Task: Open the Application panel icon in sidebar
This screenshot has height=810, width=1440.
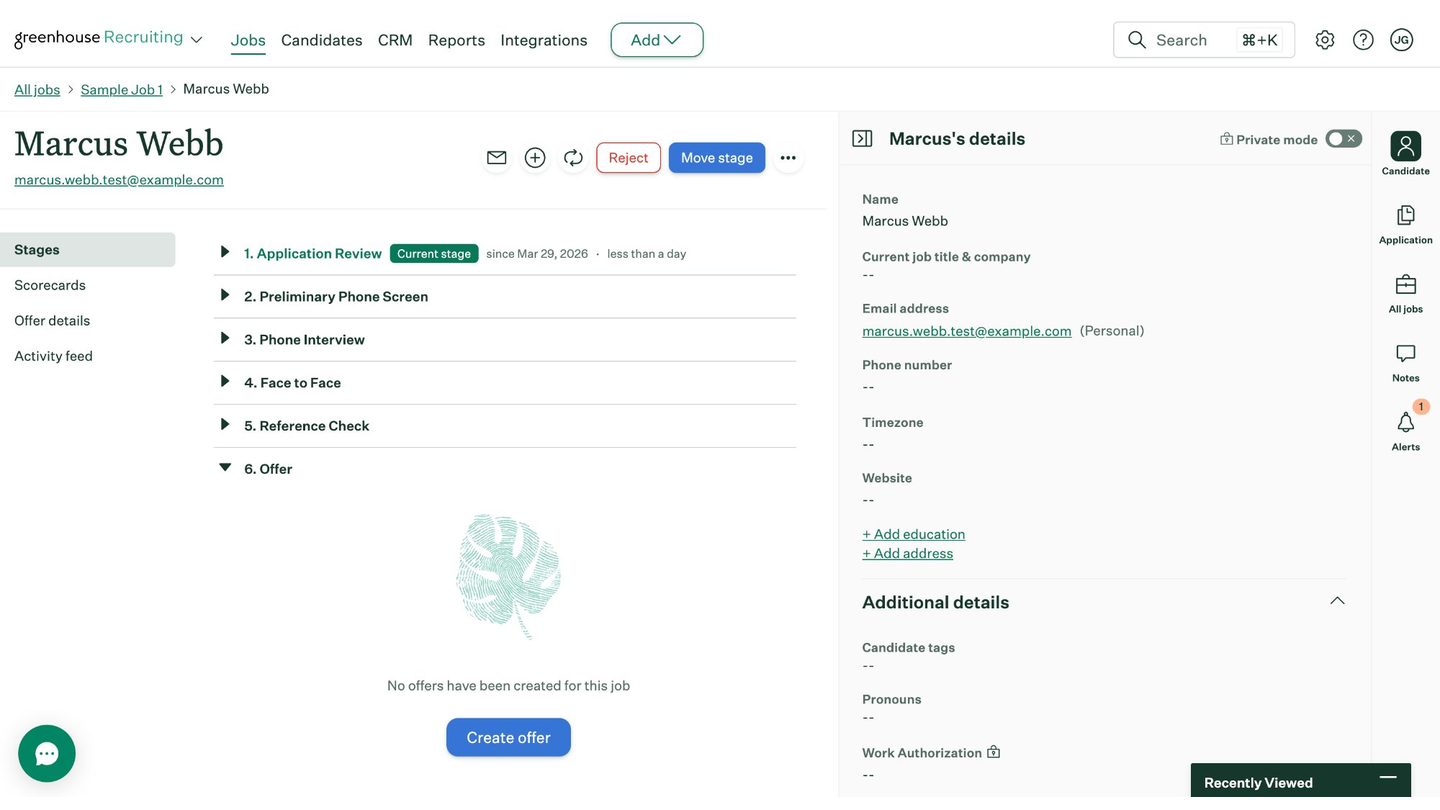Action: coord(1406,224)
